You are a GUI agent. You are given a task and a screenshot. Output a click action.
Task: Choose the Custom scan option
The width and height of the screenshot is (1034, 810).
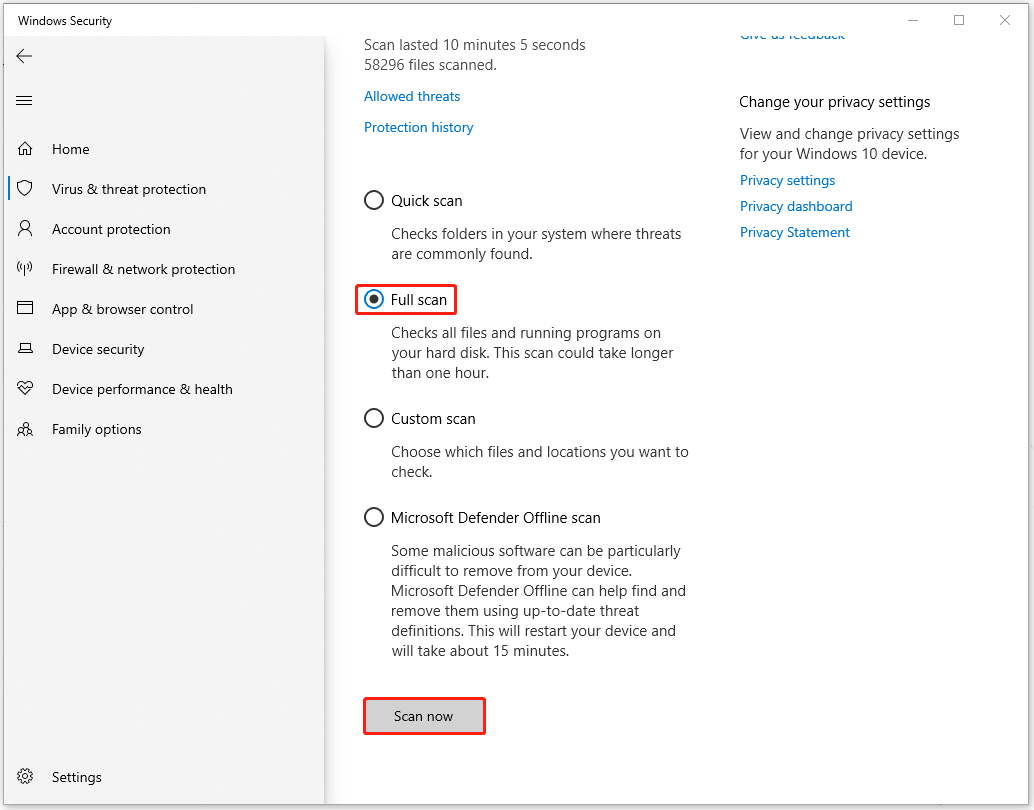[x=373, y=417]
